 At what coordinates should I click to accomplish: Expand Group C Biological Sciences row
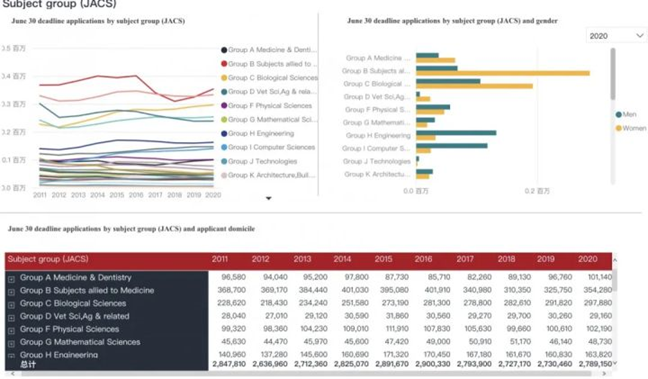(x=11, y=305)
